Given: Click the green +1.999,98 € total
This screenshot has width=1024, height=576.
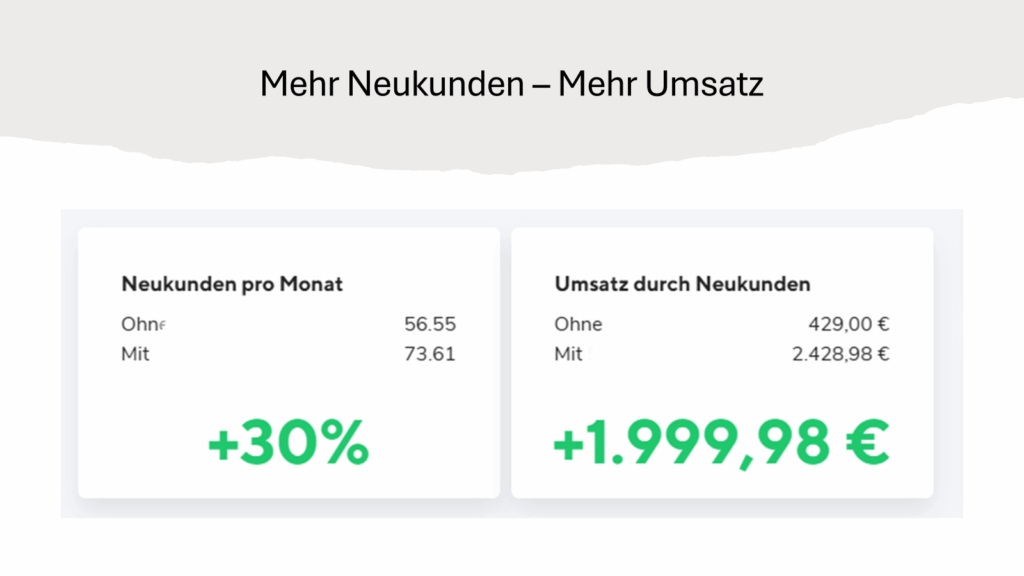Looking at the screenshot, I should coord(721,445).
